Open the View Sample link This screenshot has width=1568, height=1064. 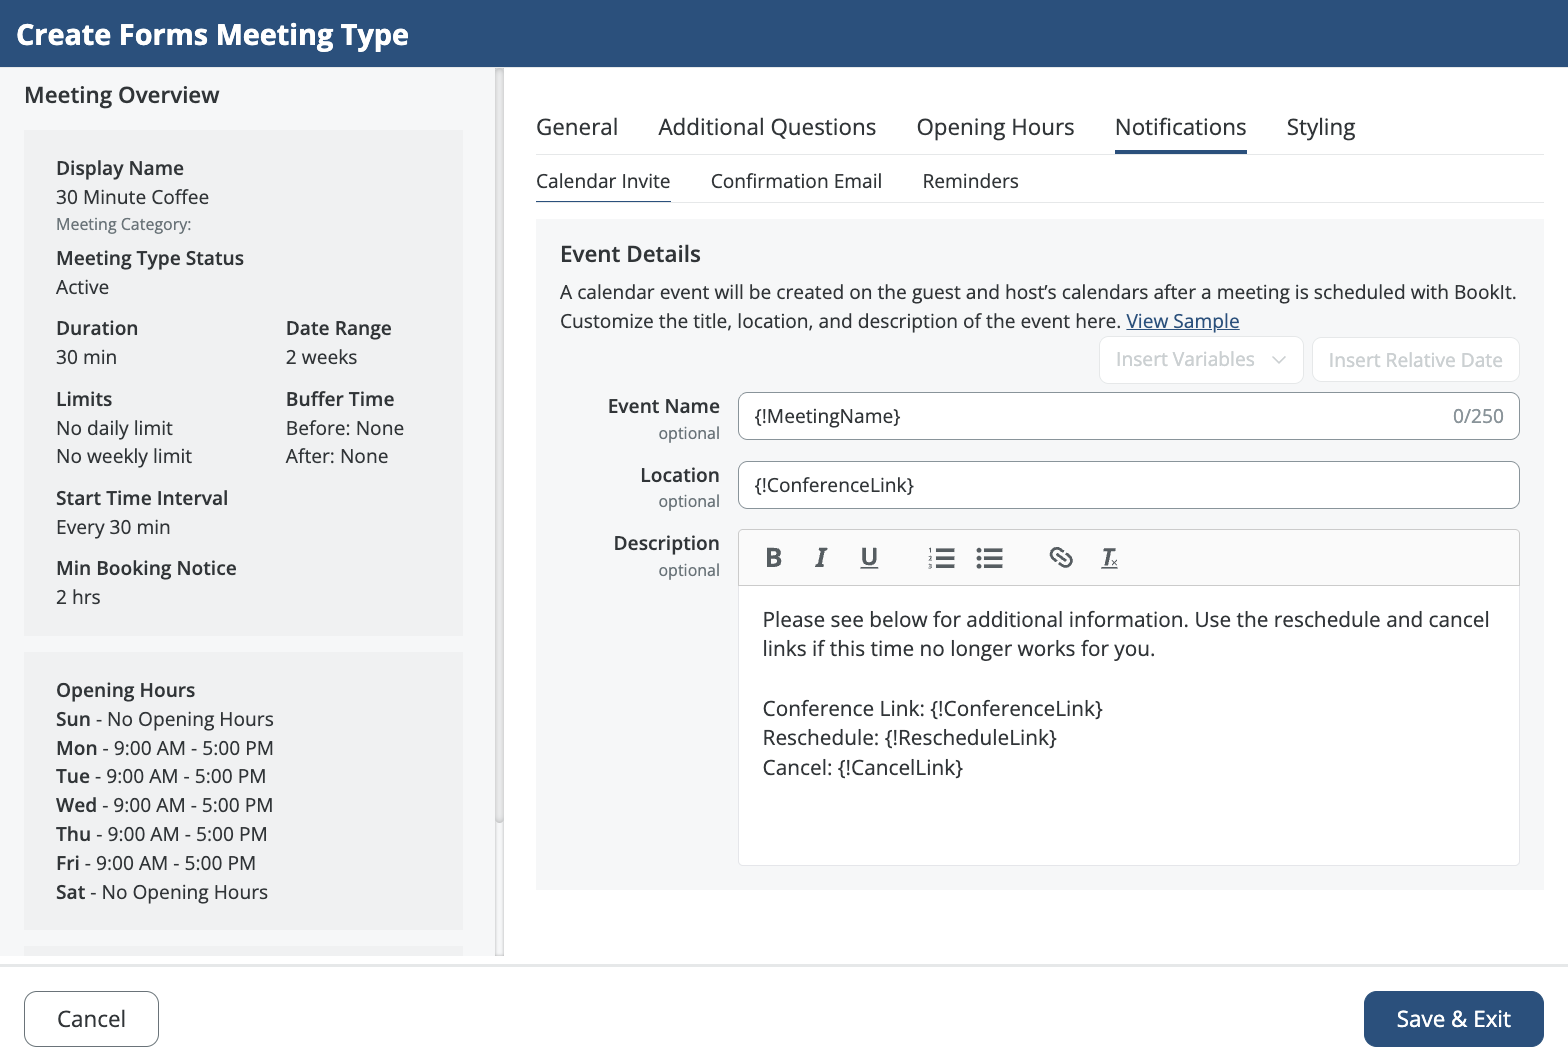[x=1182, y=321]
